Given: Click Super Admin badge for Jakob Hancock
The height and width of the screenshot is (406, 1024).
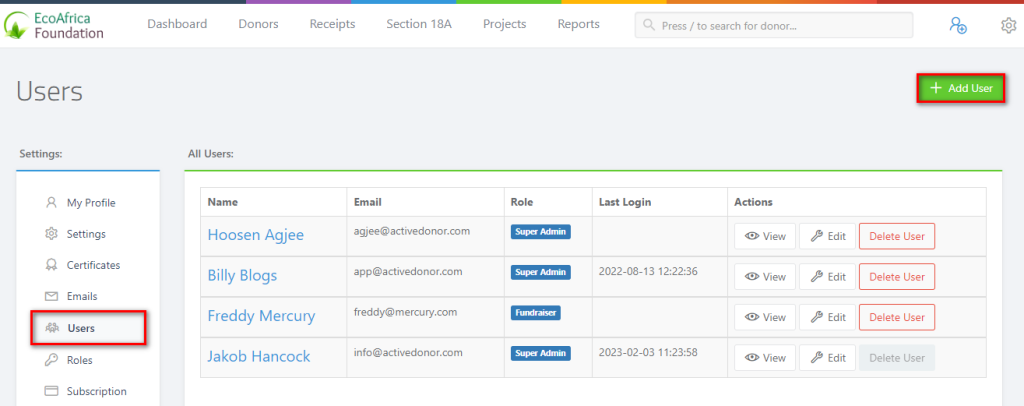Looking at the screenshot, I should tap(541, 353).
